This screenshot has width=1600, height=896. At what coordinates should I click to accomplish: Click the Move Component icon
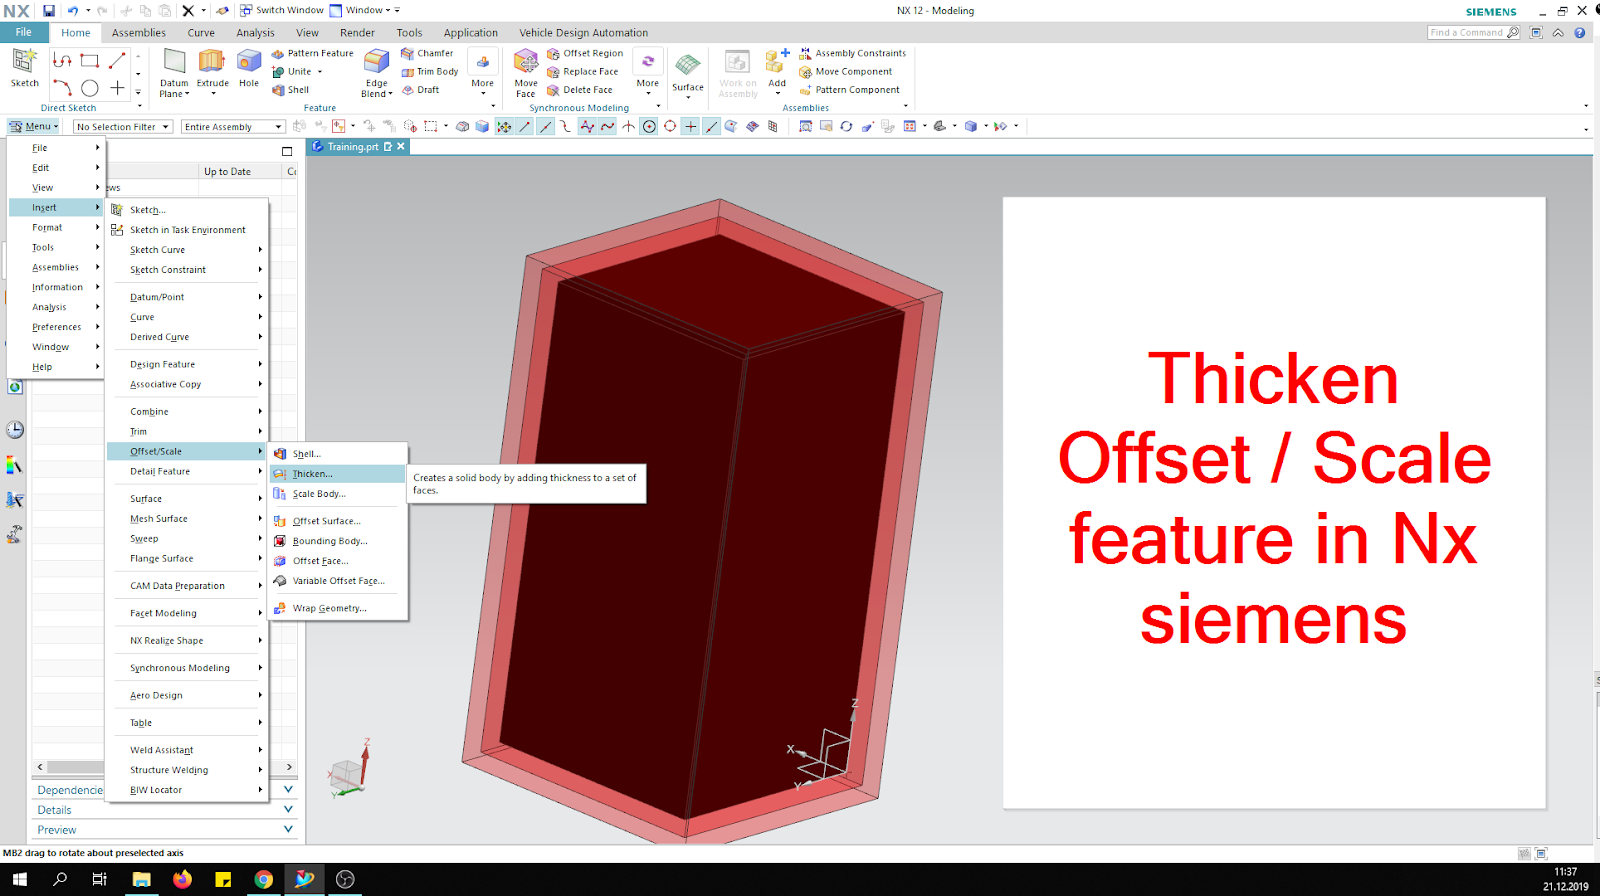click(x=805, y=72)
